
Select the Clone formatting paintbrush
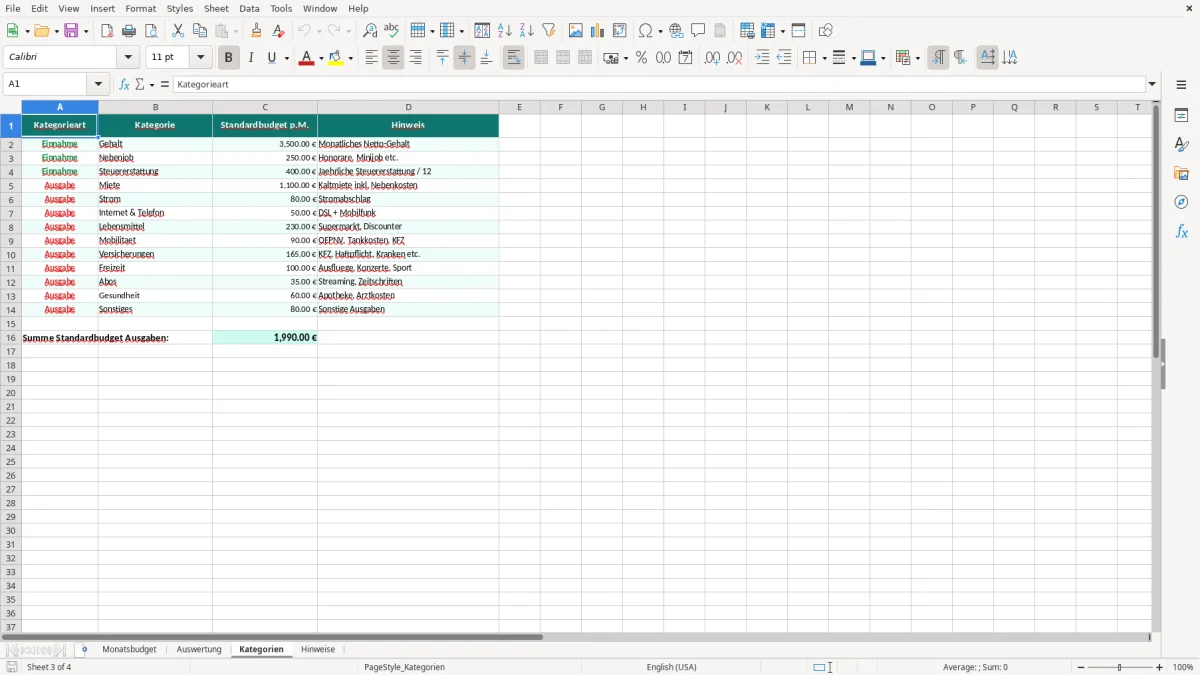click(257, 31)
